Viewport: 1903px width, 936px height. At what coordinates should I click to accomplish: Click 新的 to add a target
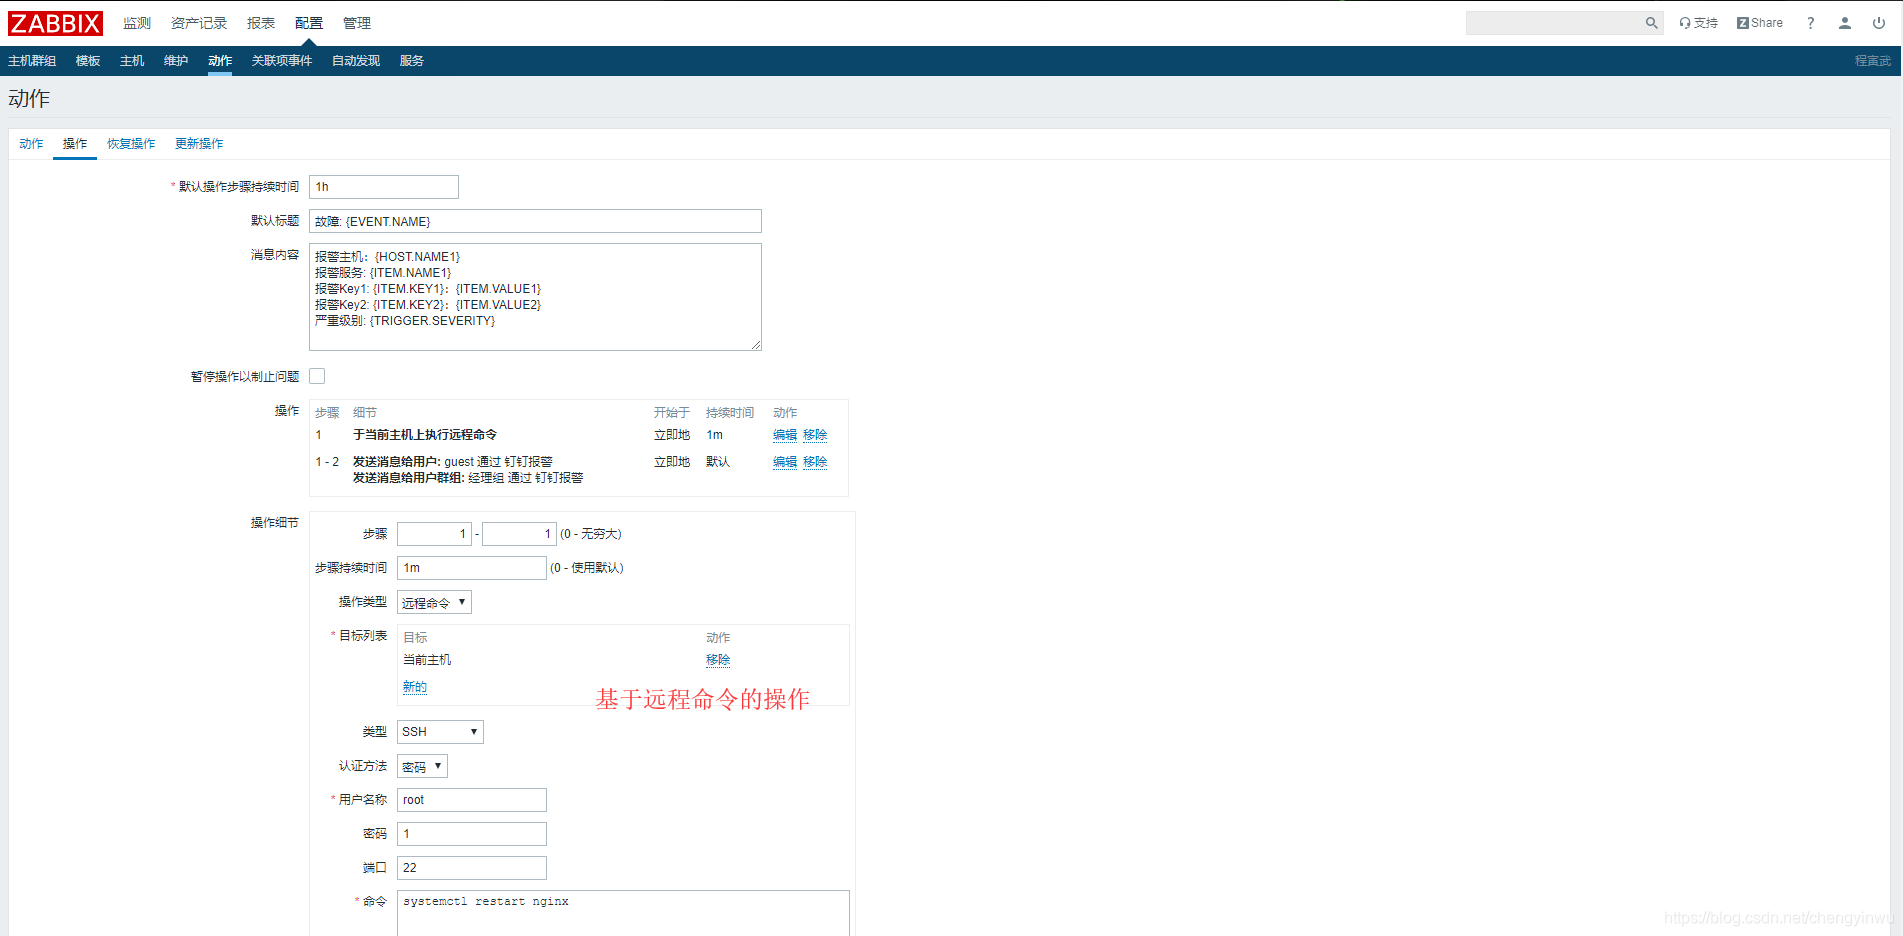pos(415,687)
